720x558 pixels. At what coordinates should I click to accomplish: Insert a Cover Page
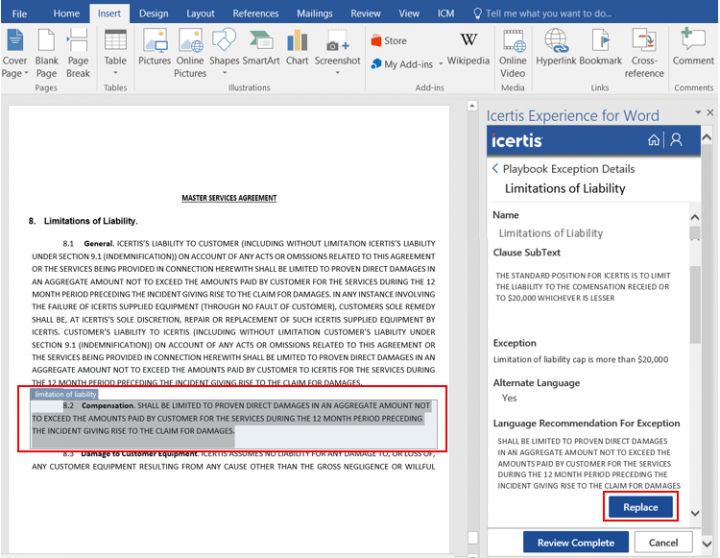tap(15, 53)
